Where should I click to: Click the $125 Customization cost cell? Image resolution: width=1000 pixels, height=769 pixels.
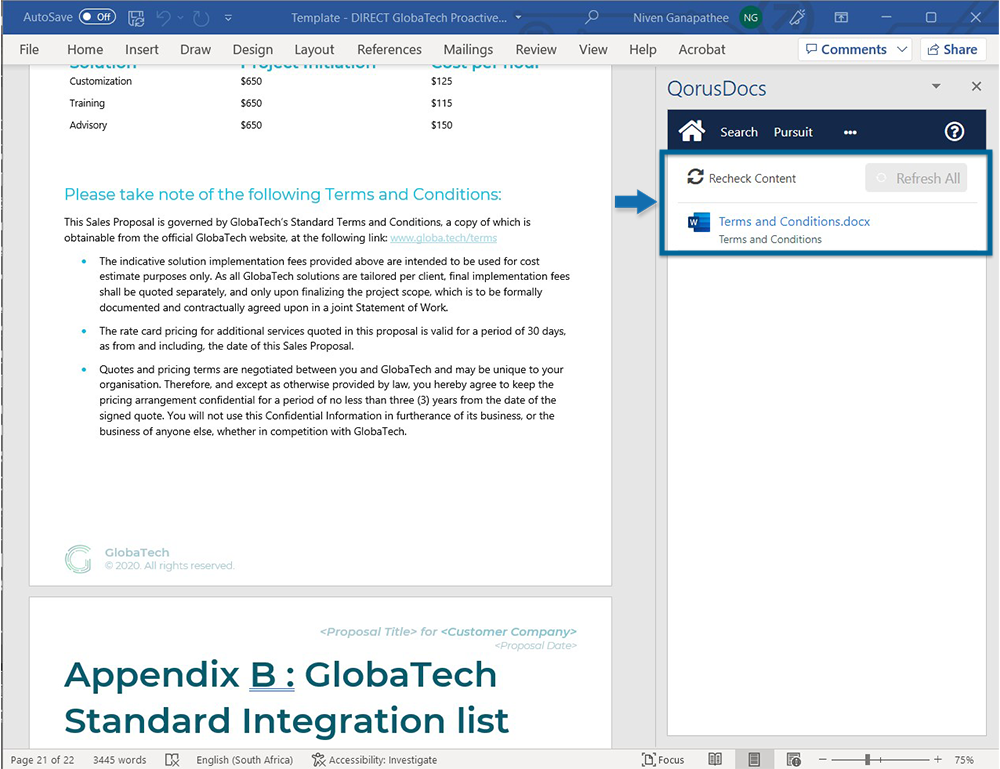[x=441, y=81]
